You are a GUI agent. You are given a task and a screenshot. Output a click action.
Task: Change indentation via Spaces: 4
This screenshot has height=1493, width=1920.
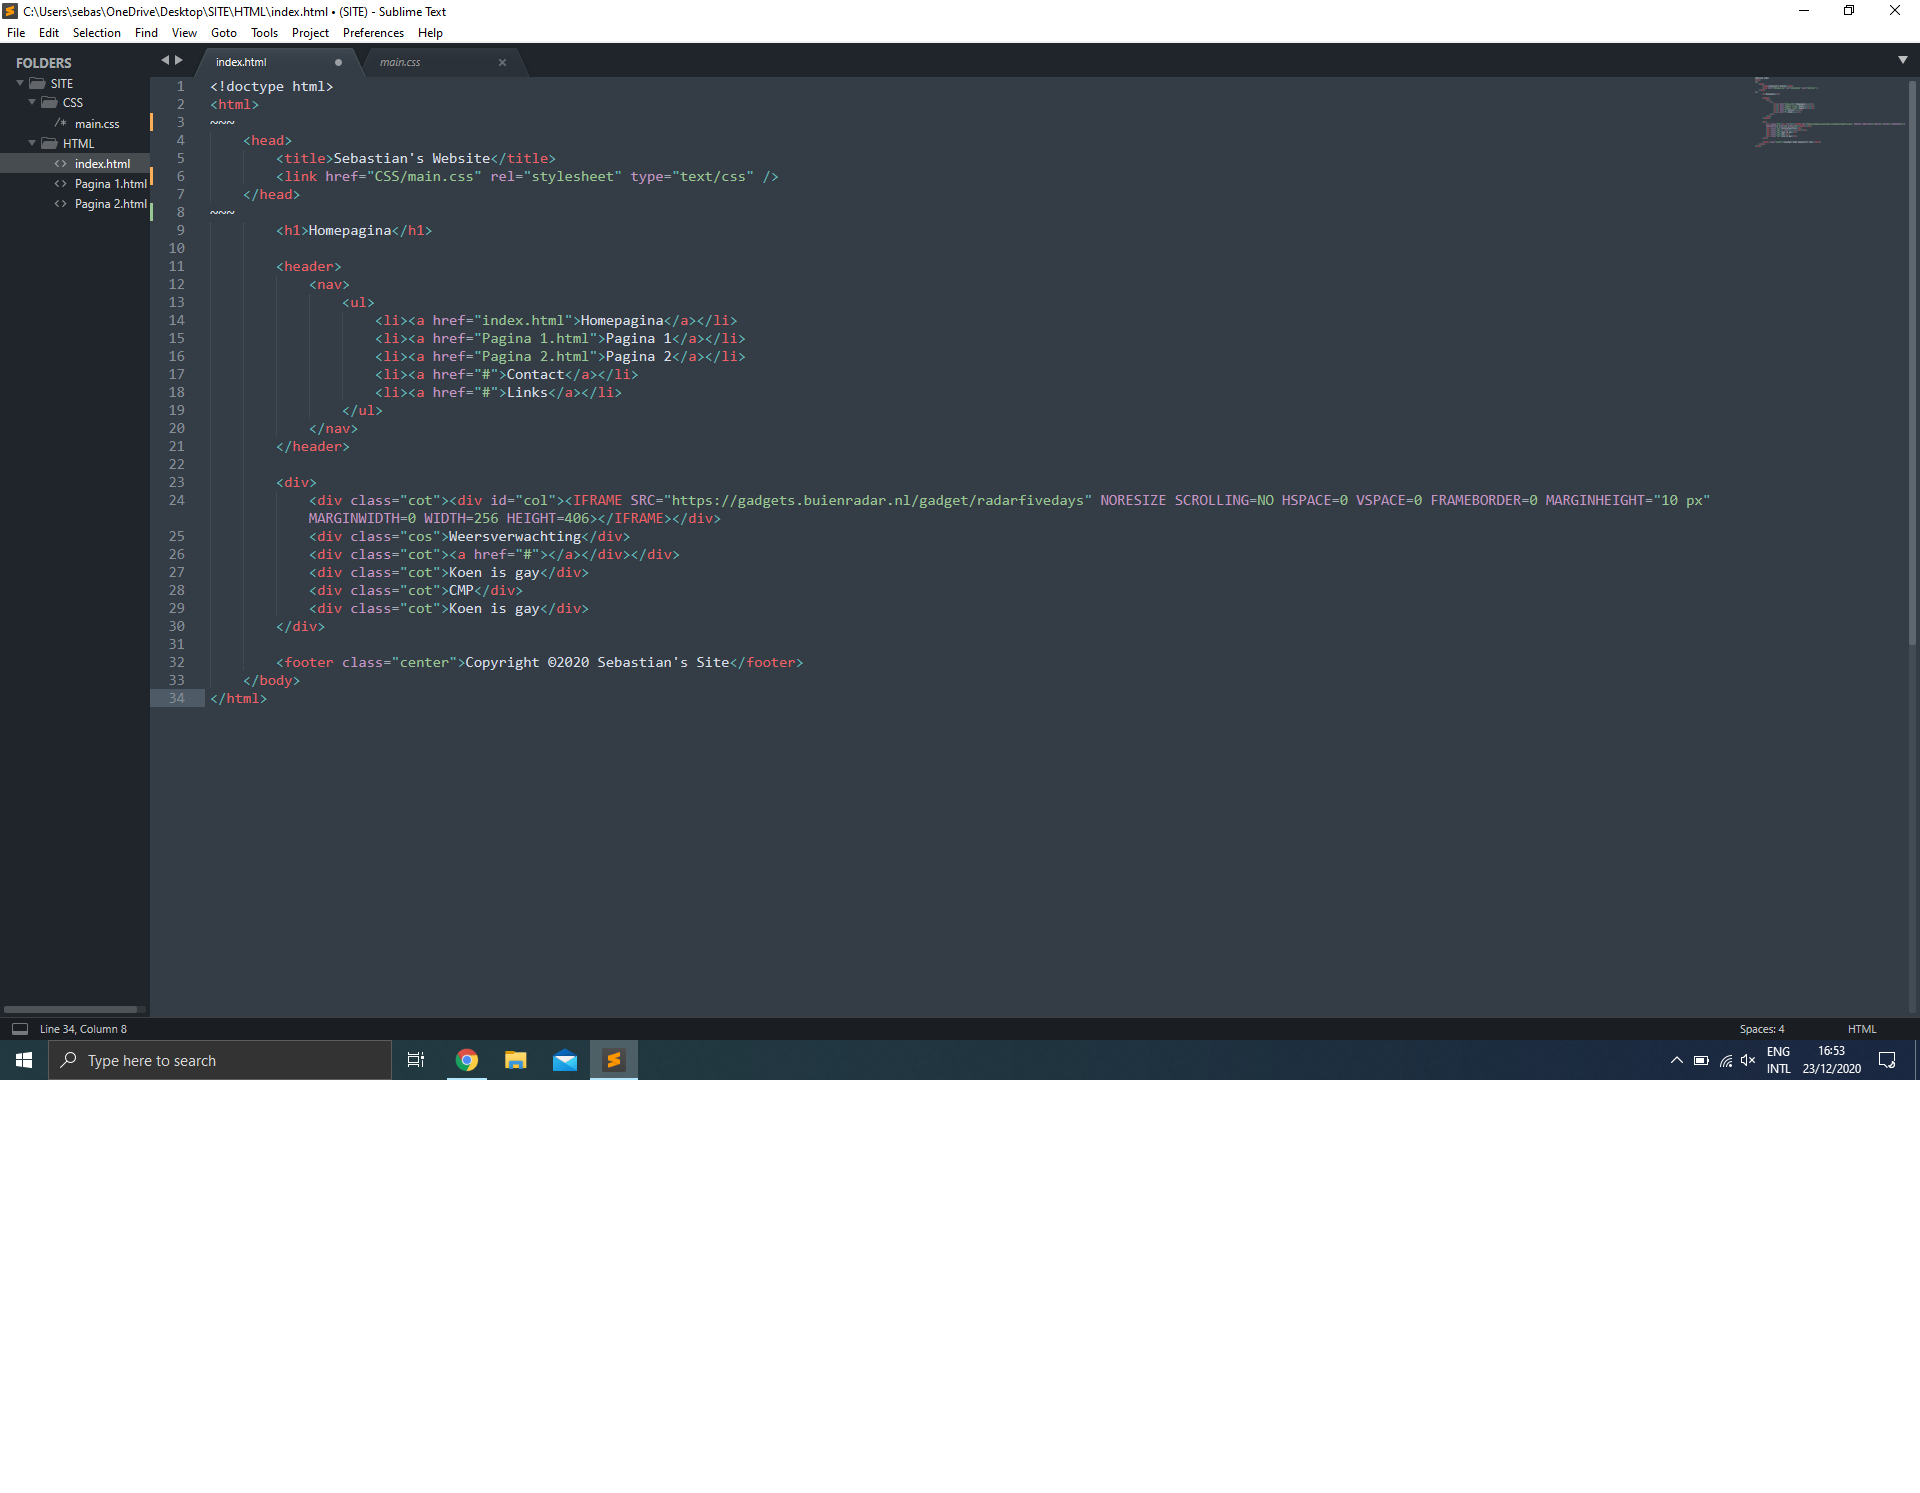[x=1761, y=1029]
